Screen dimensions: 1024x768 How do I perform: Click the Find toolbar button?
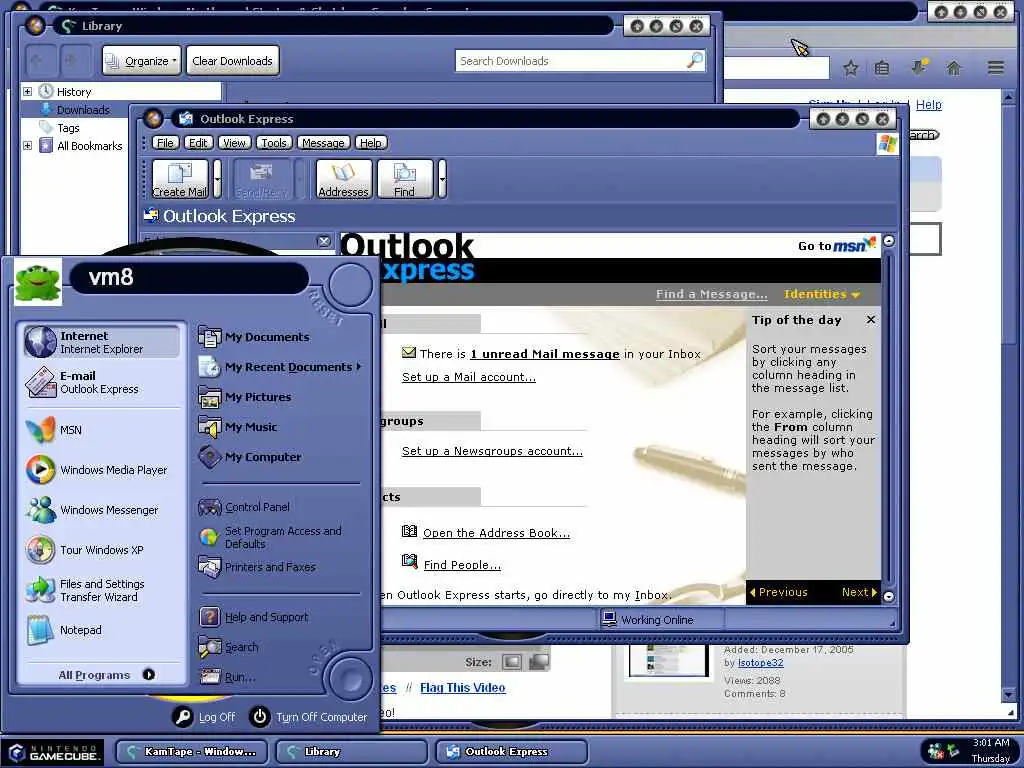click(404, 179)
